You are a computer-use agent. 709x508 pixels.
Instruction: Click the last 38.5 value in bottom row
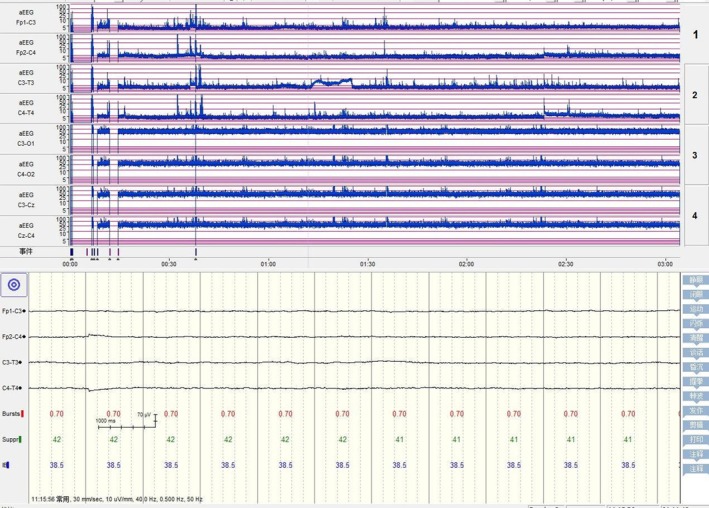point(628,465)
